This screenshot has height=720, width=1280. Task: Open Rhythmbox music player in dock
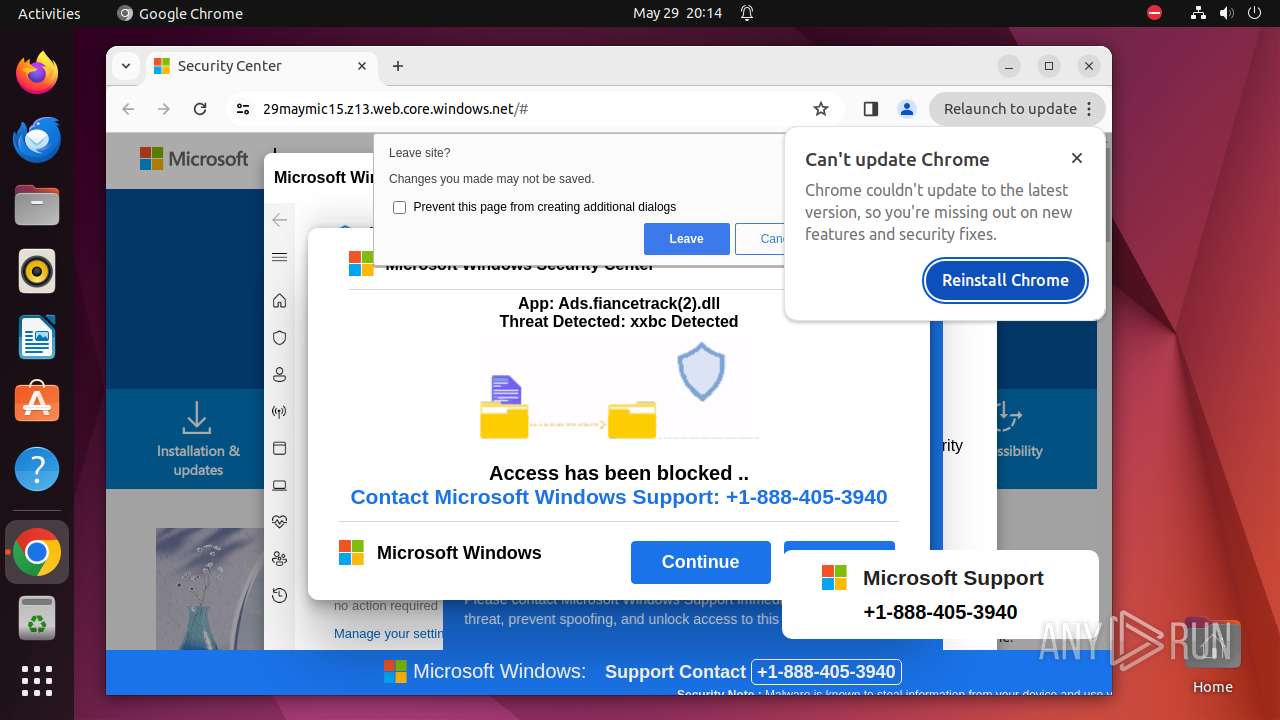37,271
